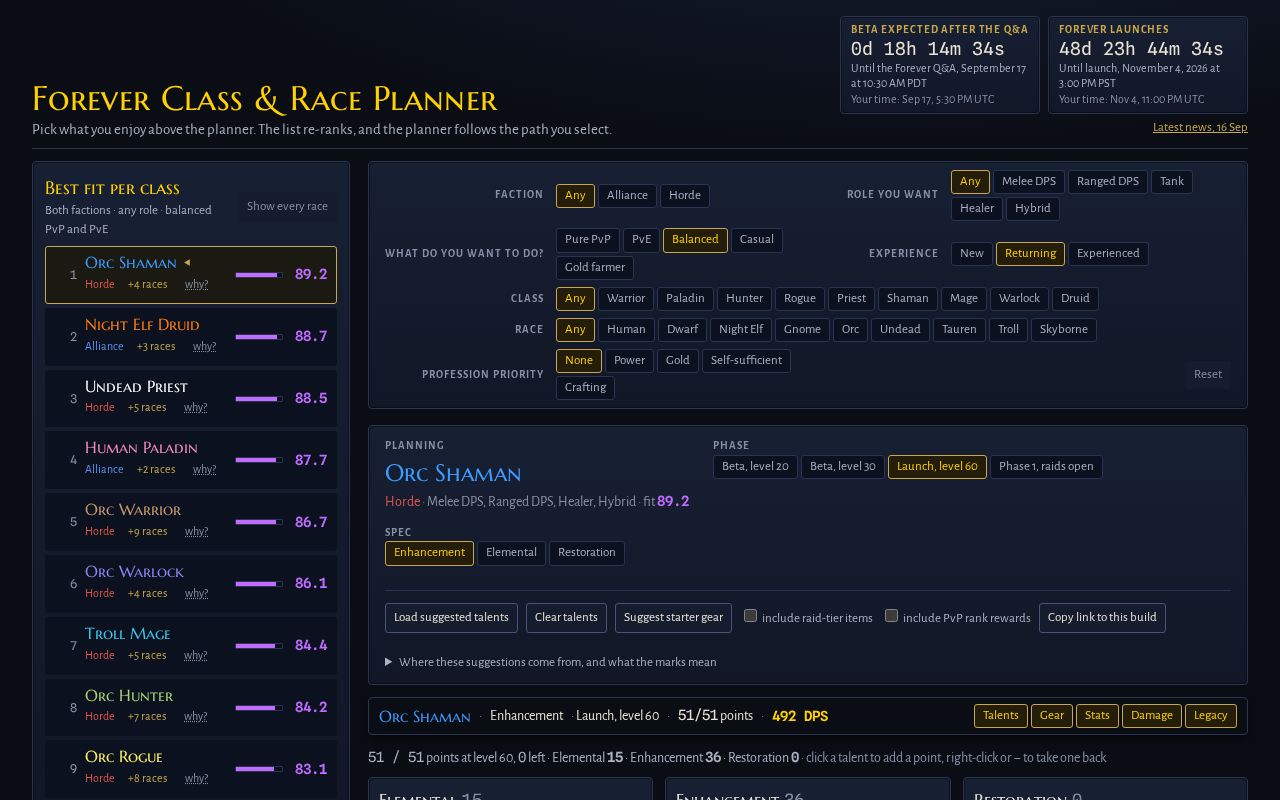Open the Legacy section
This screenshot has width=1280, height=800.
[x=1211, y=716]
